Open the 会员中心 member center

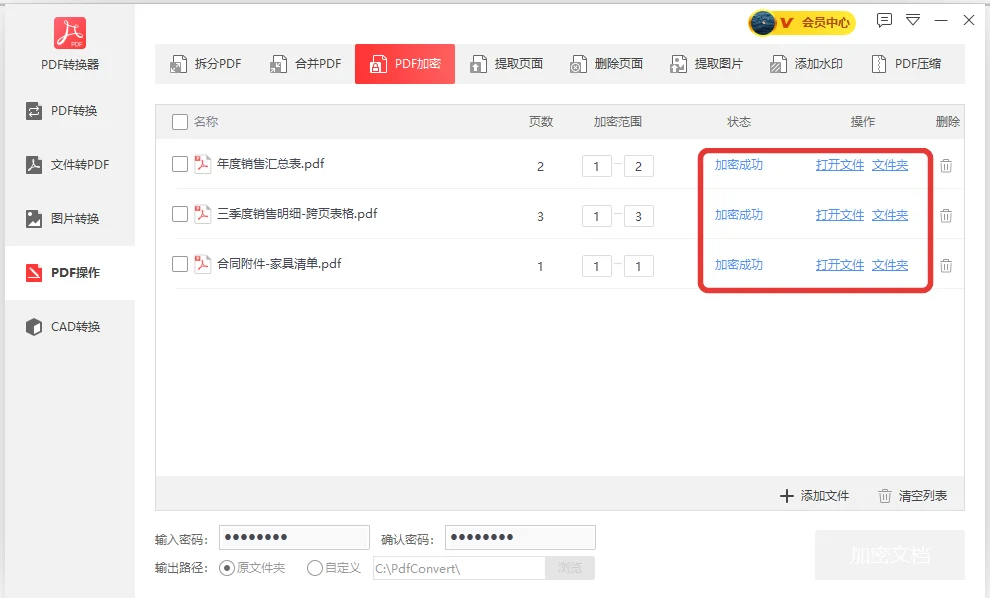(x=802, y=23)
